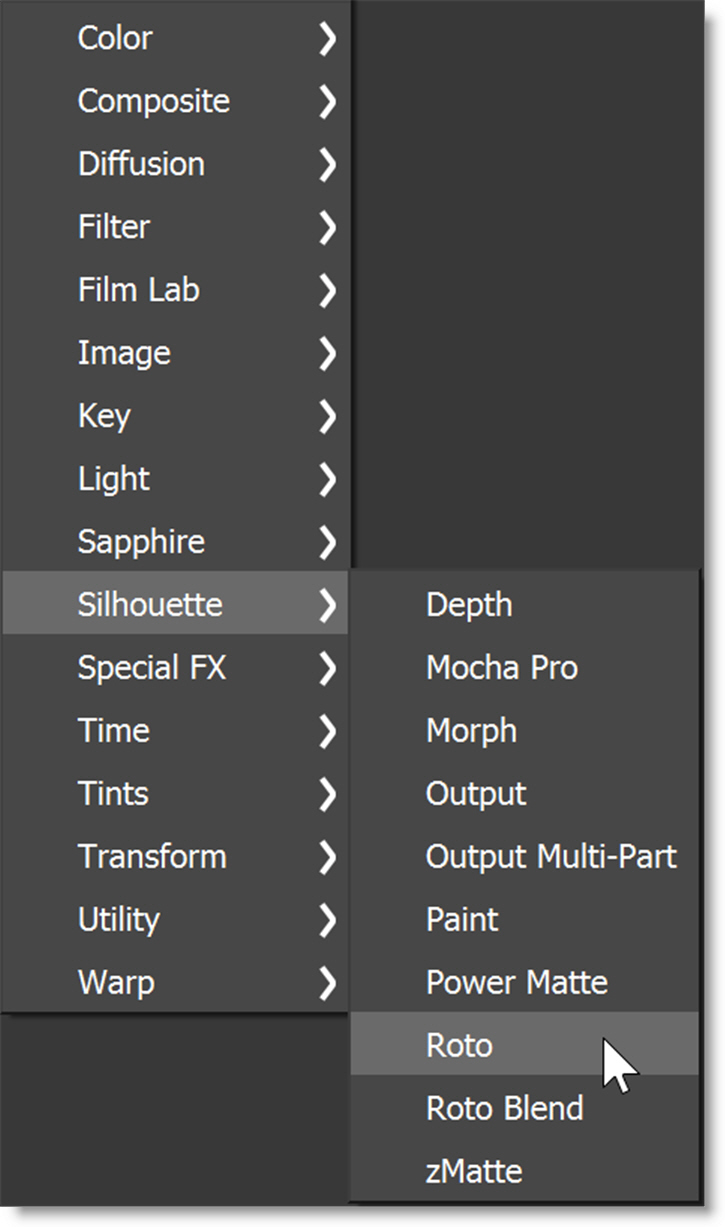Add a Mocha Pro node
Screen dimensions: 725x1227
tap(501, 668)
